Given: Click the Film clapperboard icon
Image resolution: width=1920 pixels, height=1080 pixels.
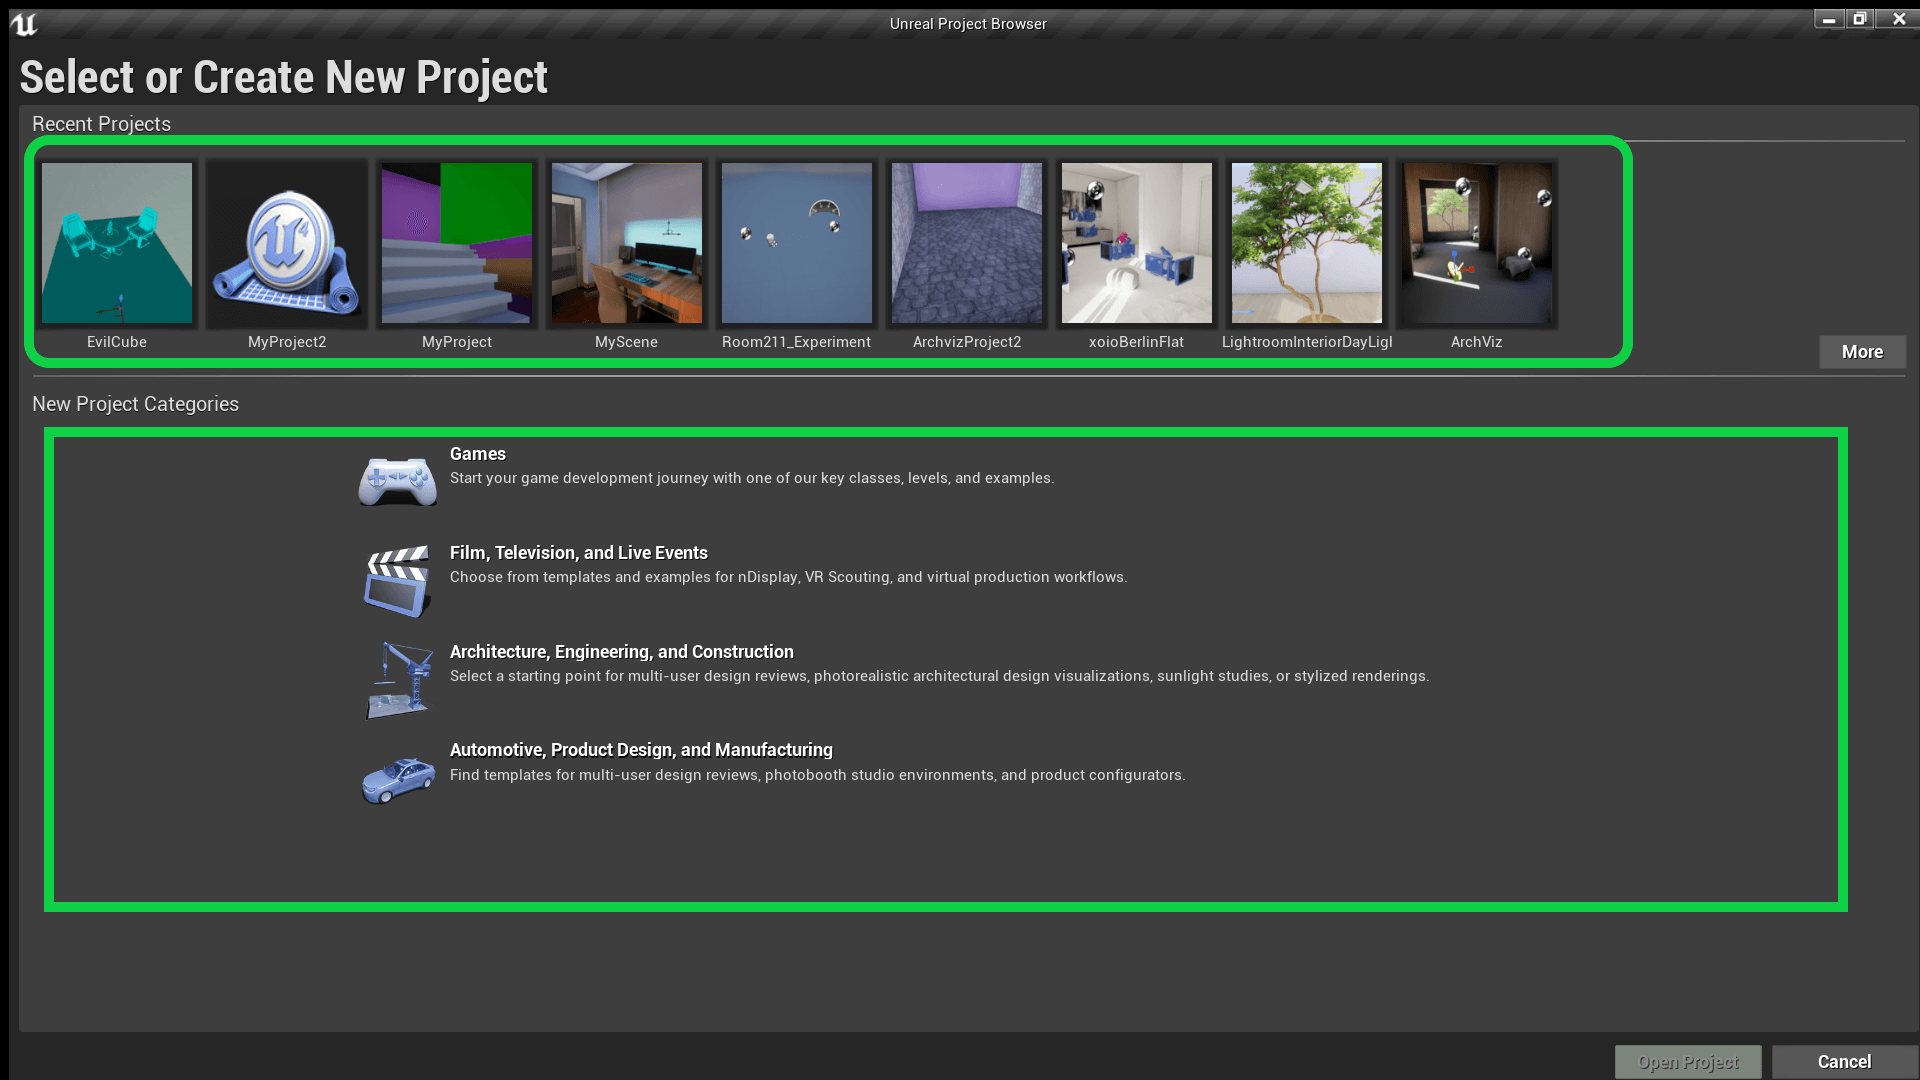Looking at the screenshot, I should [x=398, y=581].
